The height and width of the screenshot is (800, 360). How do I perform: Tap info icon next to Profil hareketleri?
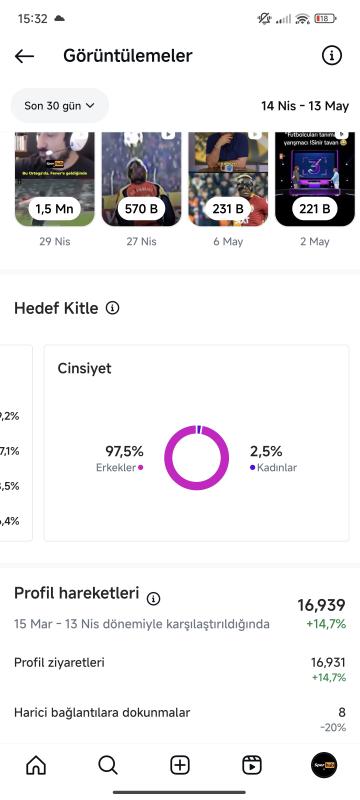153,598
